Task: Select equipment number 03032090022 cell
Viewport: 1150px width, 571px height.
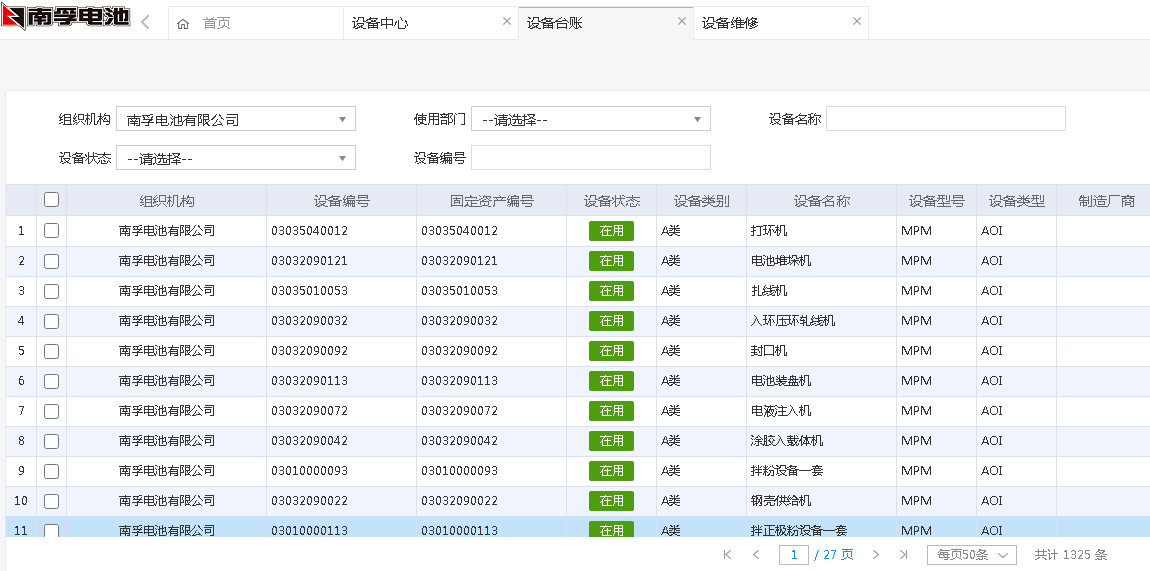Action: click(x=341, y=501)
